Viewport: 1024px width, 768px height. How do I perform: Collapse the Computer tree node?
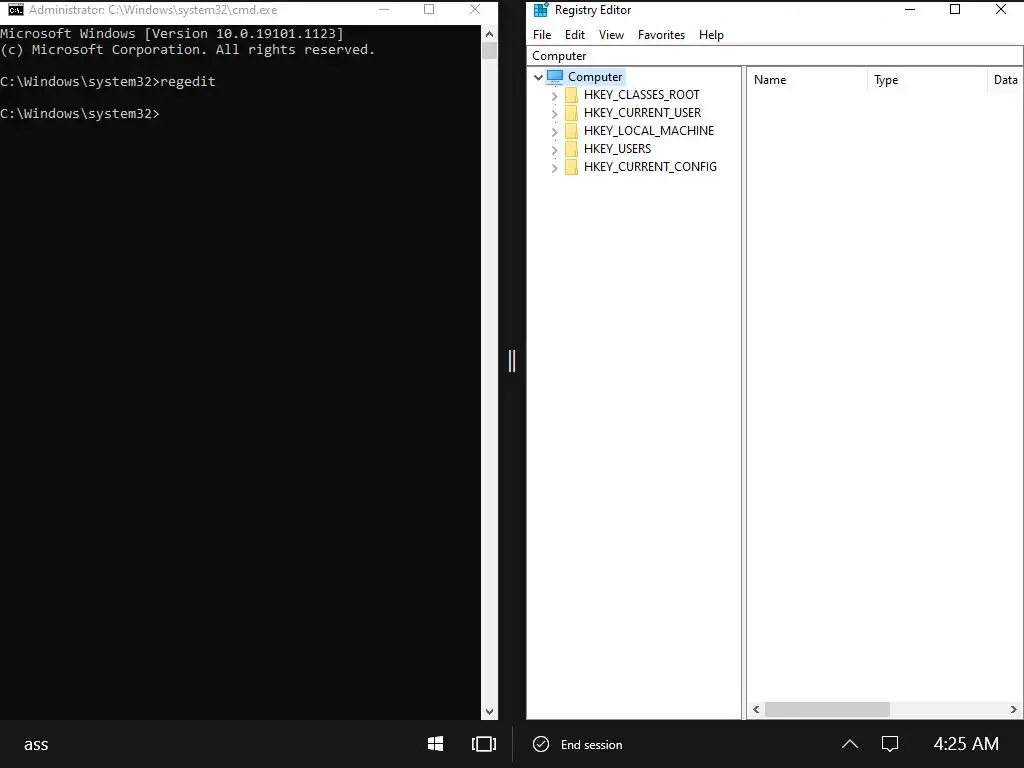pyautogui.click(x=538, y=77)
